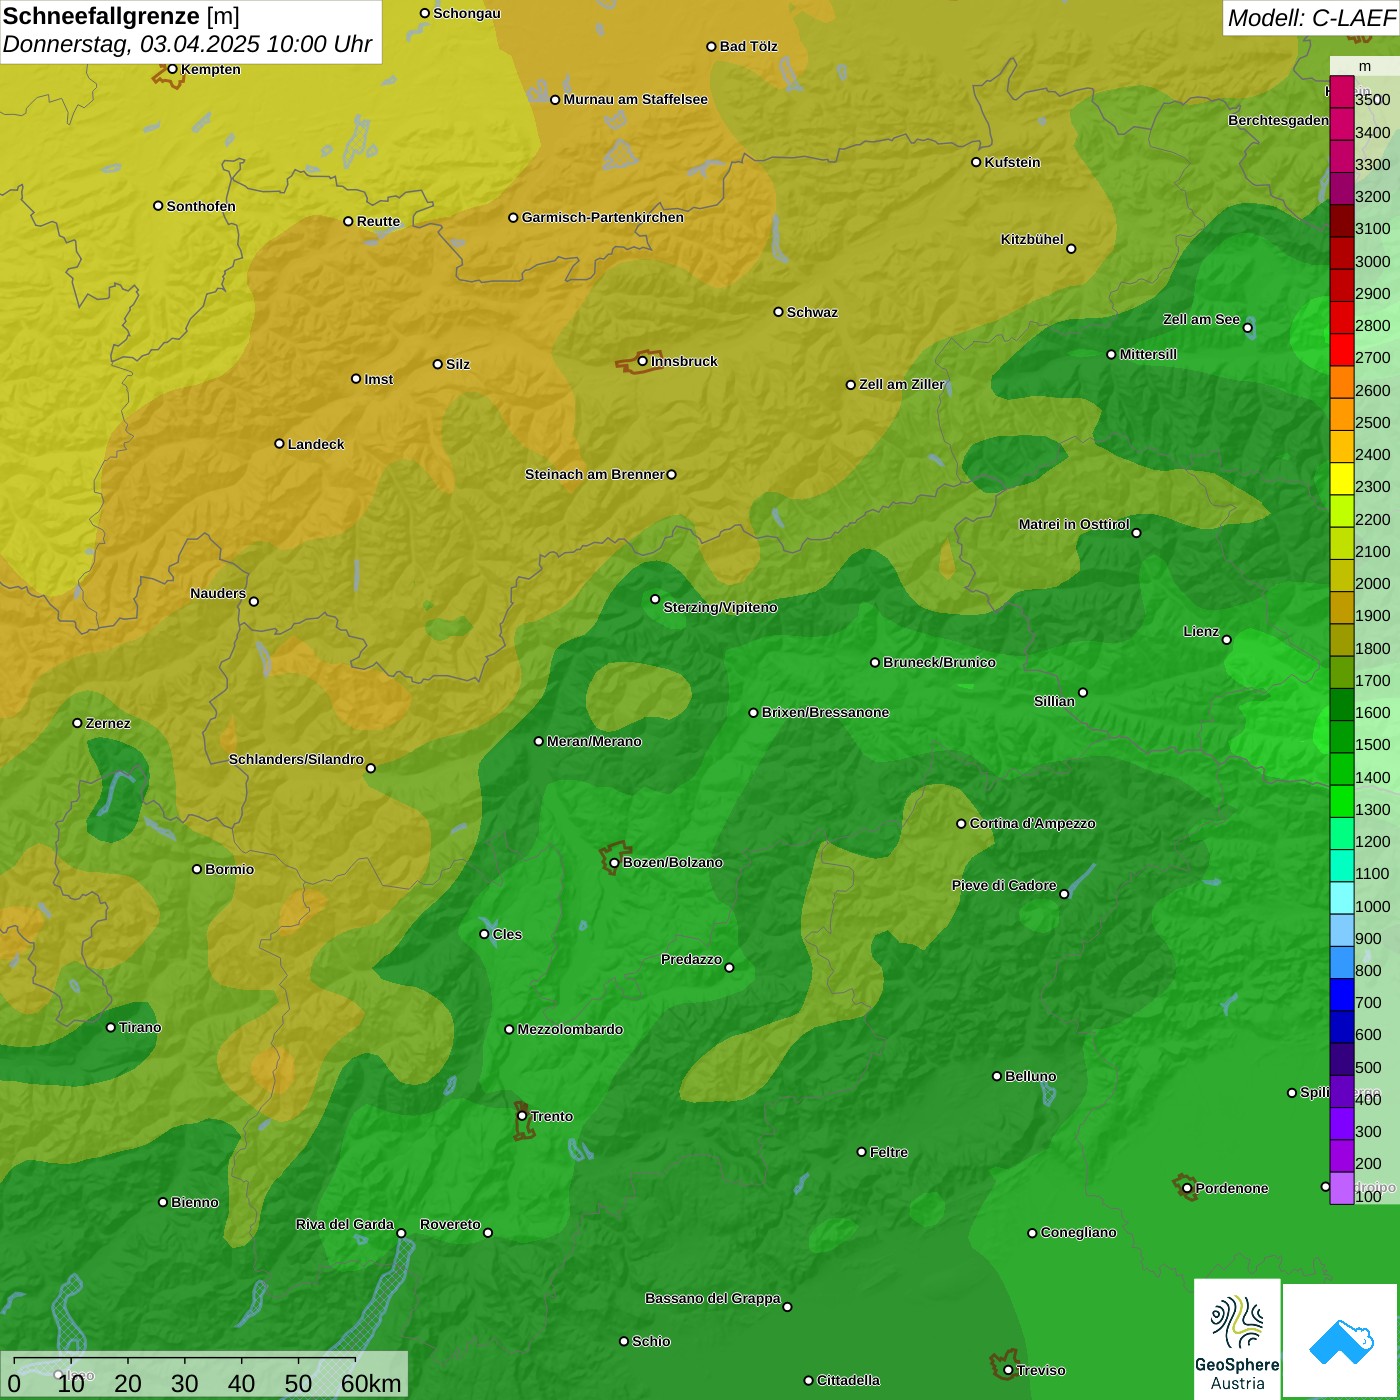Click the Matrei in Osttirol marker

click(x=1136, y=533)
